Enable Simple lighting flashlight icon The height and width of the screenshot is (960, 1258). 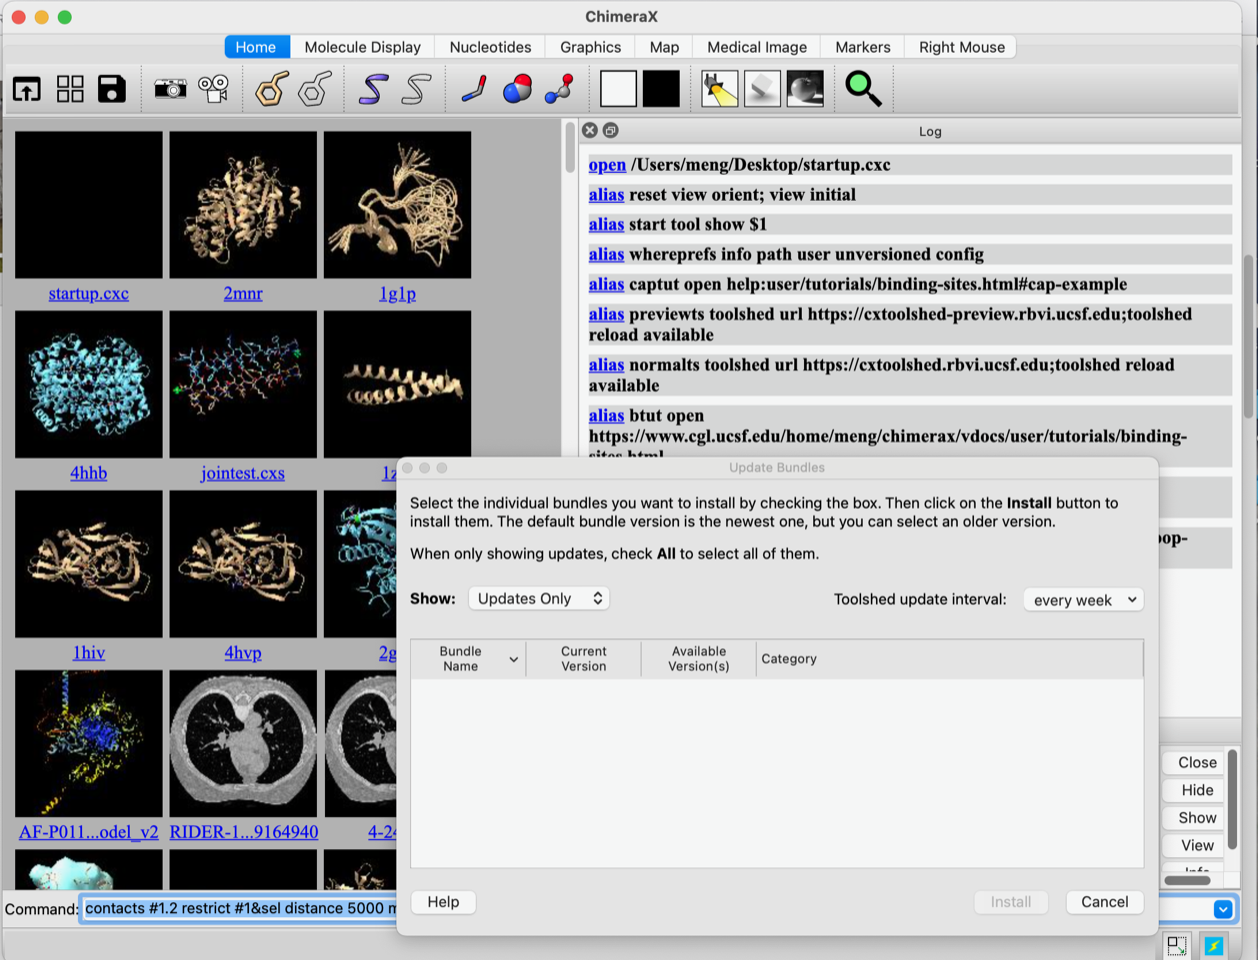click(x=719, y=89)
